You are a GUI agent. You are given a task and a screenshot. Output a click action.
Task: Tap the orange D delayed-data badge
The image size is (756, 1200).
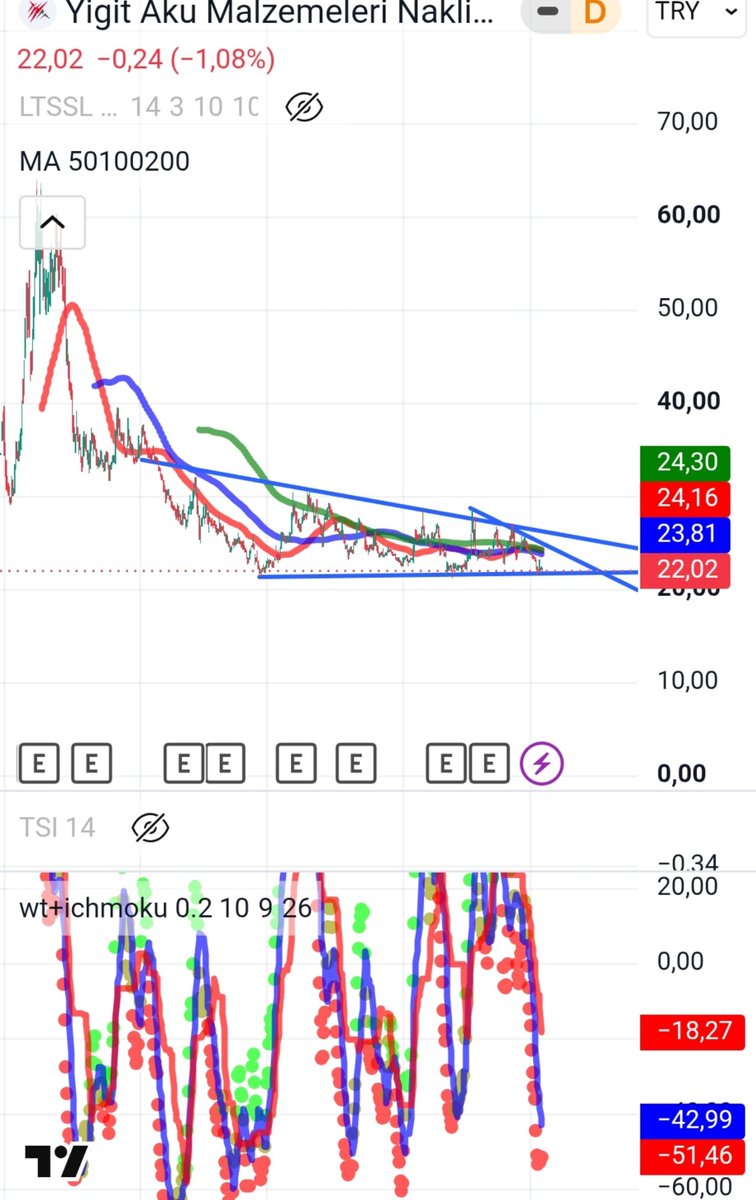click(x=595, y=12)
